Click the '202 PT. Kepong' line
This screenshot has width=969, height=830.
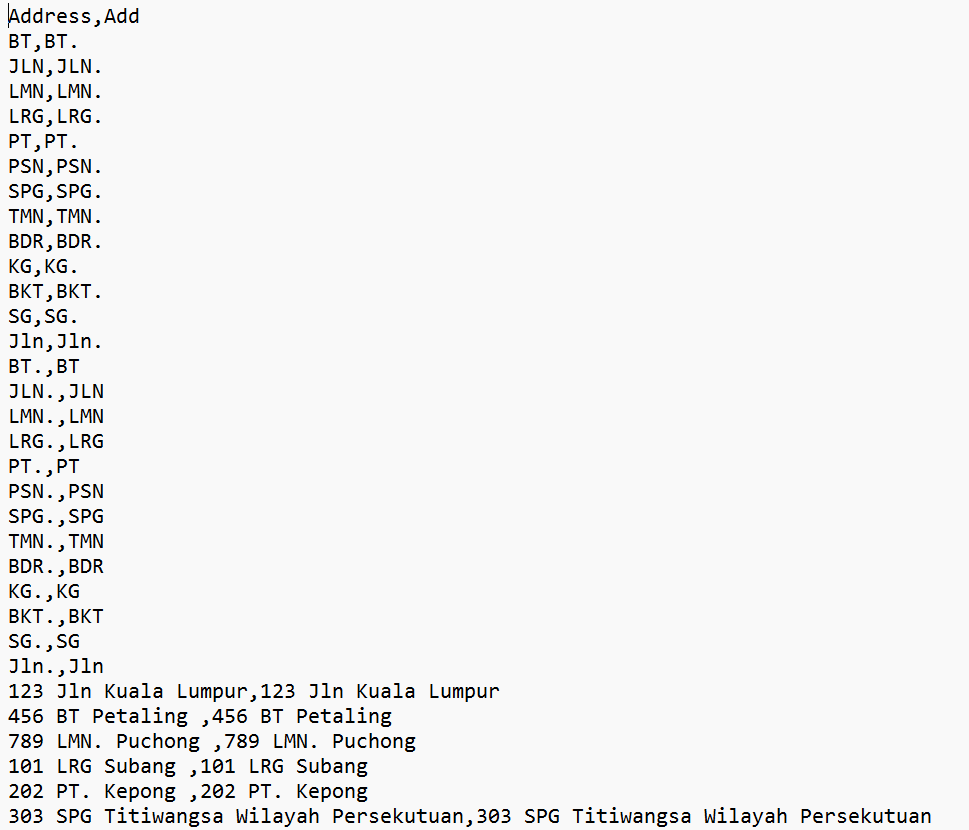pos(188,792)
